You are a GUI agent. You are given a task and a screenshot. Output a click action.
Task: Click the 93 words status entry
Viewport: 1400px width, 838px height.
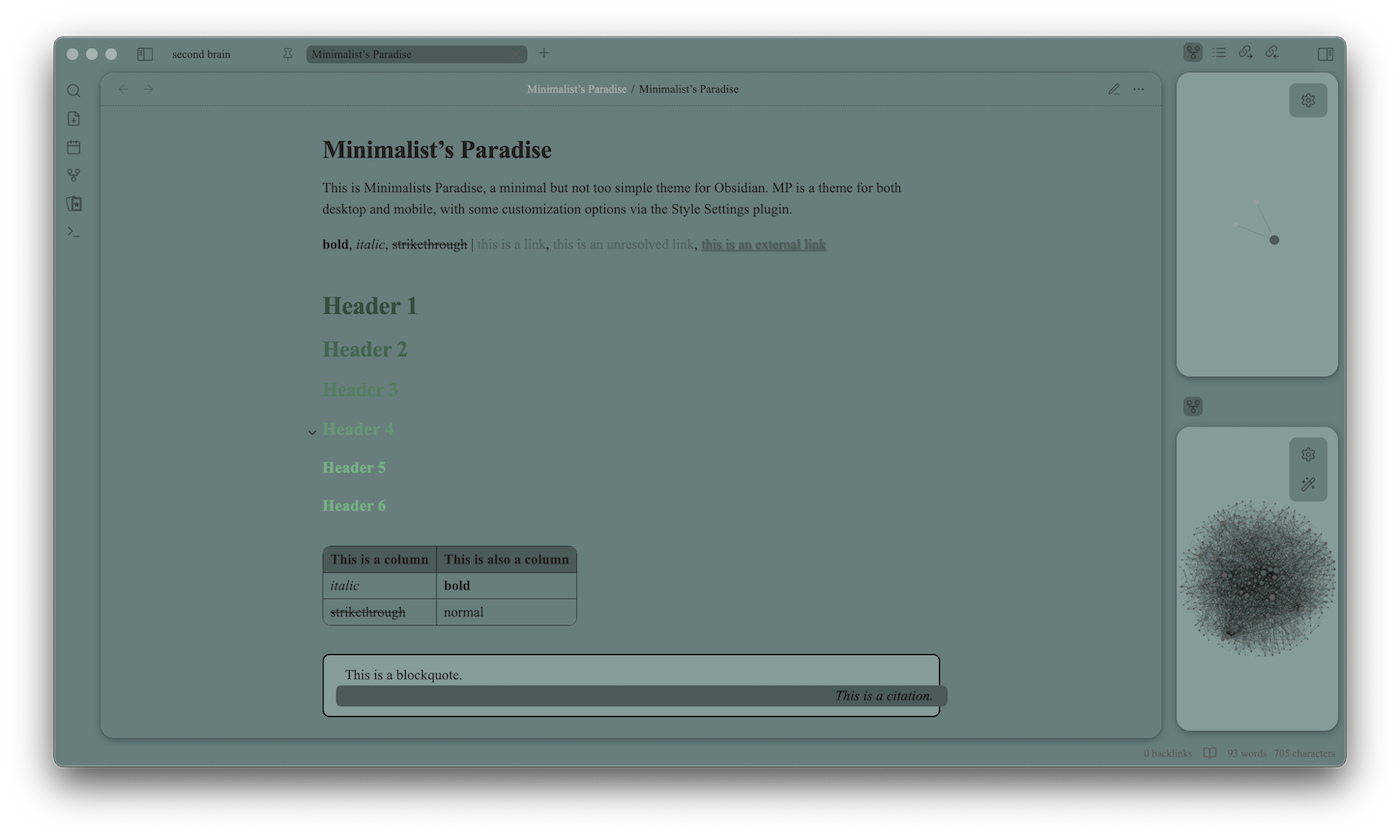(x=1247, y=753)
